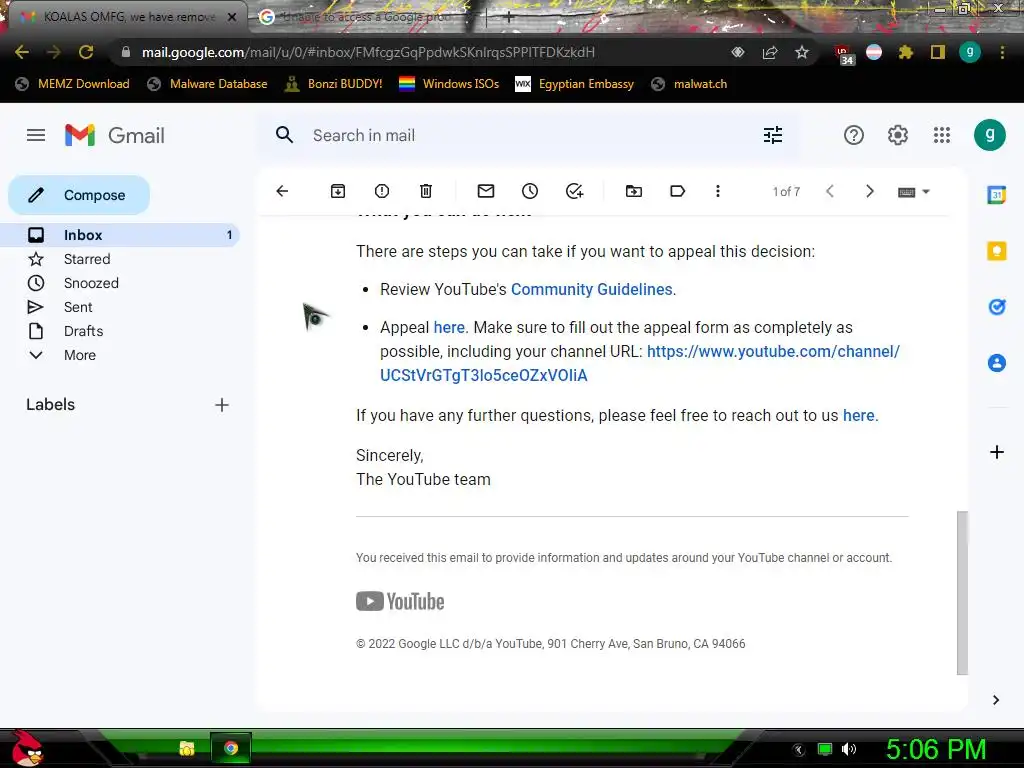Open the angry bird Start button
1024x768 pixels.
pyautogui.click(x=27, y=748)
